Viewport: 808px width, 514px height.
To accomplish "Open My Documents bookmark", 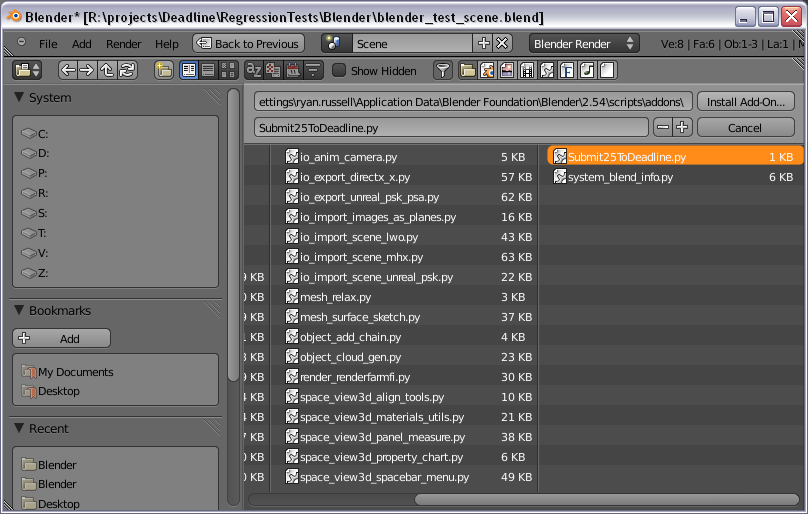I will [115, 372].
